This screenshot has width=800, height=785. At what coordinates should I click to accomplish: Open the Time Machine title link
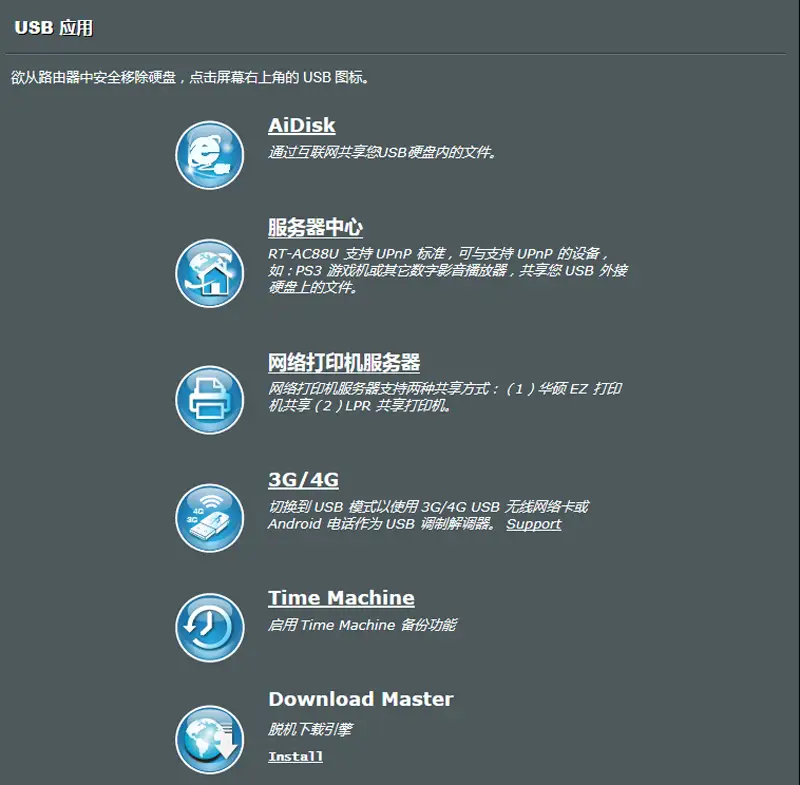click(x=341, y=598)
